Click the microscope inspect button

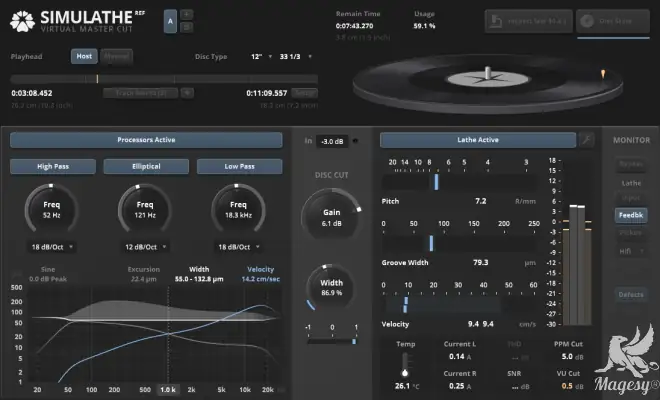529,21
